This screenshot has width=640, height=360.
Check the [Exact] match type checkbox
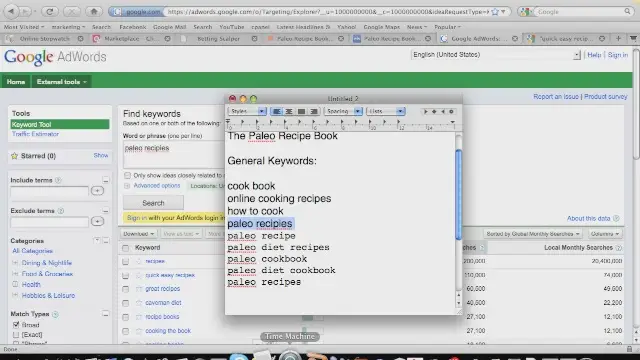pyautogui.click(x=16, y=335)
